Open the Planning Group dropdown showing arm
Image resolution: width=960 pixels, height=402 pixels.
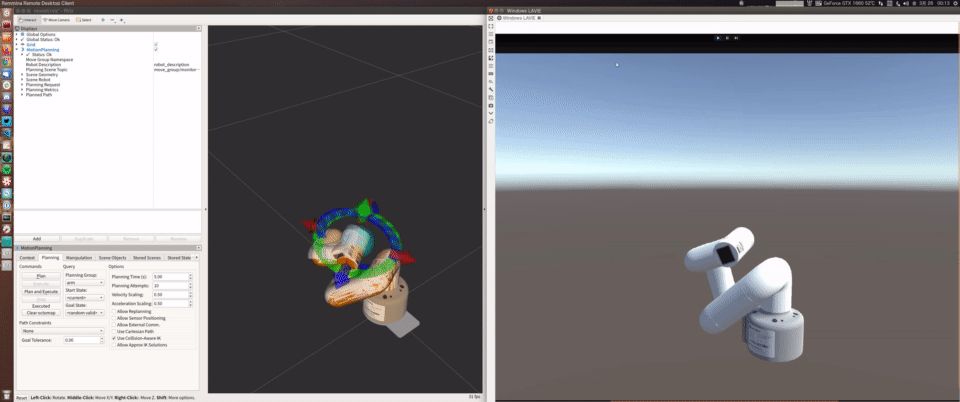(x=84, y=283)
